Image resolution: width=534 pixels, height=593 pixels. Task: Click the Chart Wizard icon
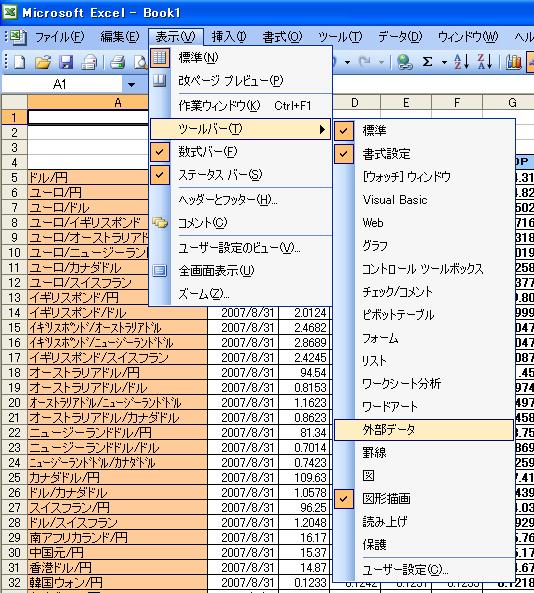click(x=514, y=62)
